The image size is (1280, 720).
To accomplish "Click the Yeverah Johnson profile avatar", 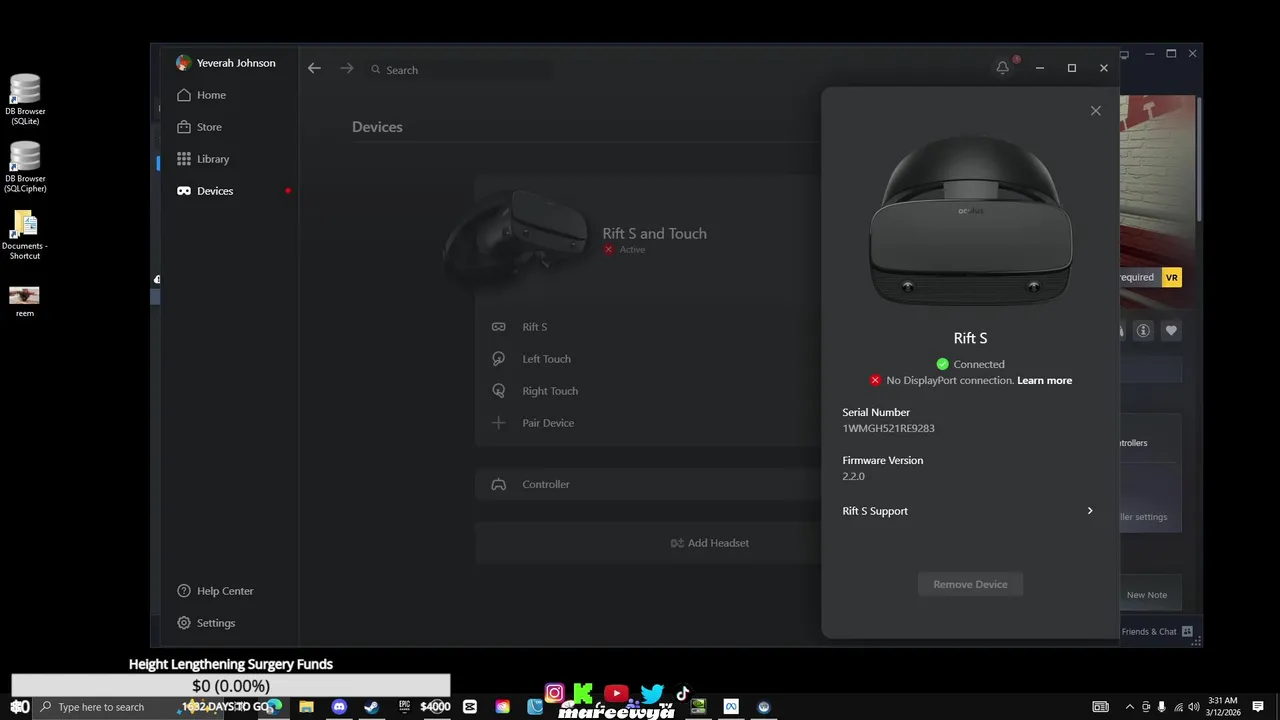I will coord(183,63).
